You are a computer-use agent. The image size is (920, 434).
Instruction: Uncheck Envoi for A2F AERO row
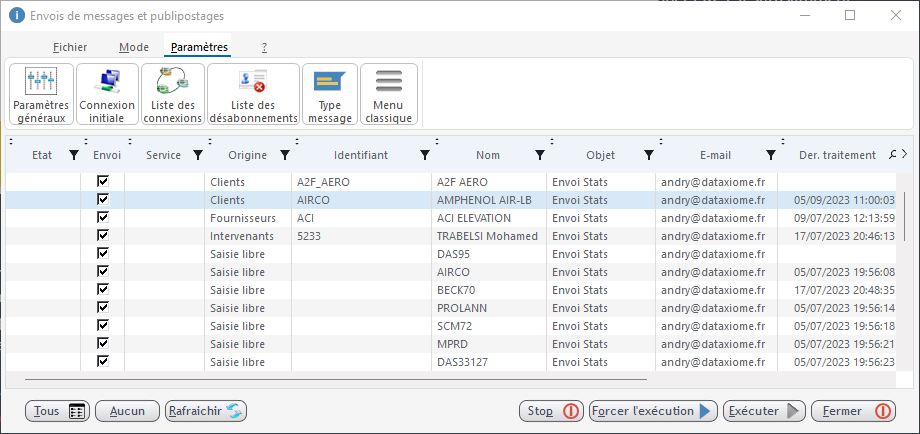(102, 182)
